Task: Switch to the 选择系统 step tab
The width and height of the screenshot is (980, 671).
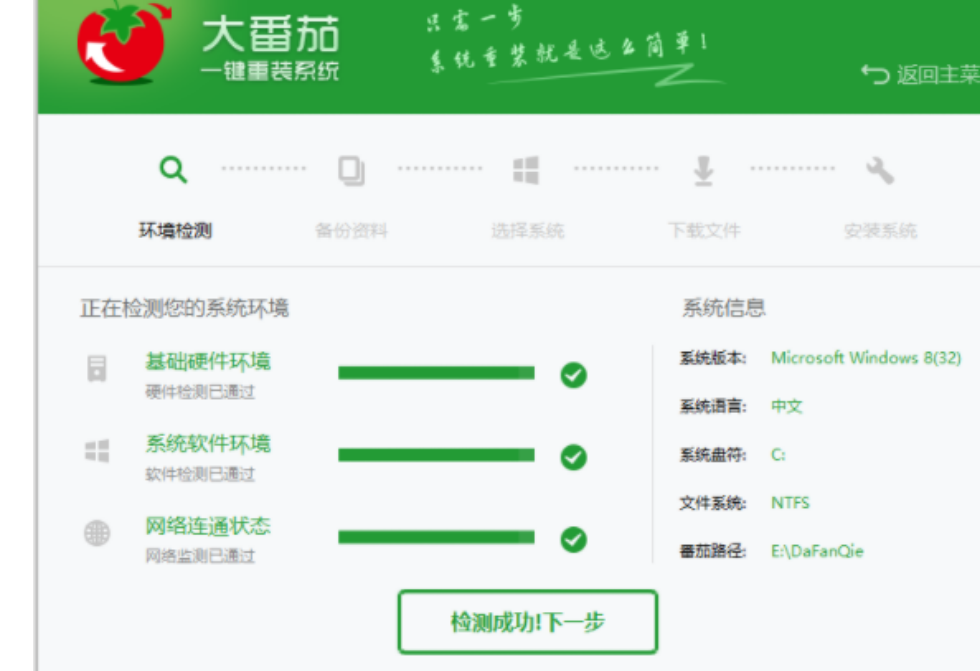Action: (526, 228)
